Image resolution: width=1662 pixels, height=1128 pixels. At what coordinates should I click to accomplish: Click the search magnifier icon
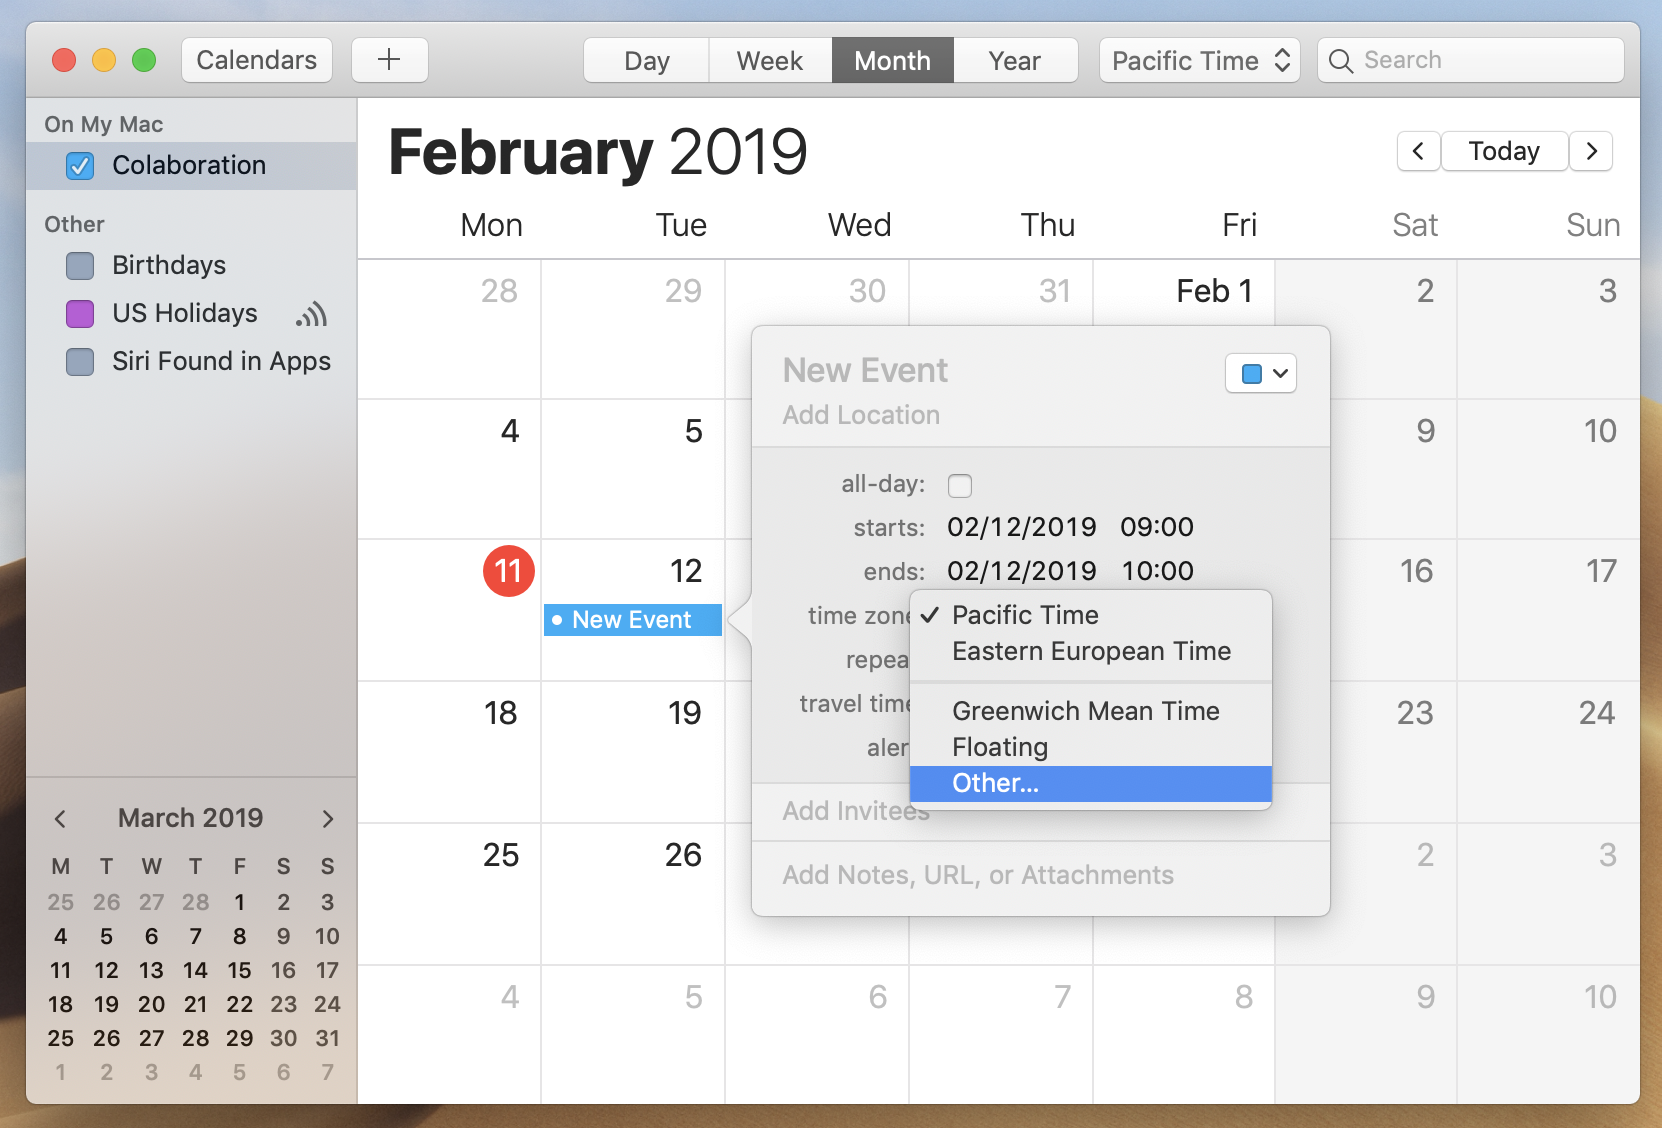pos(1341,61)
